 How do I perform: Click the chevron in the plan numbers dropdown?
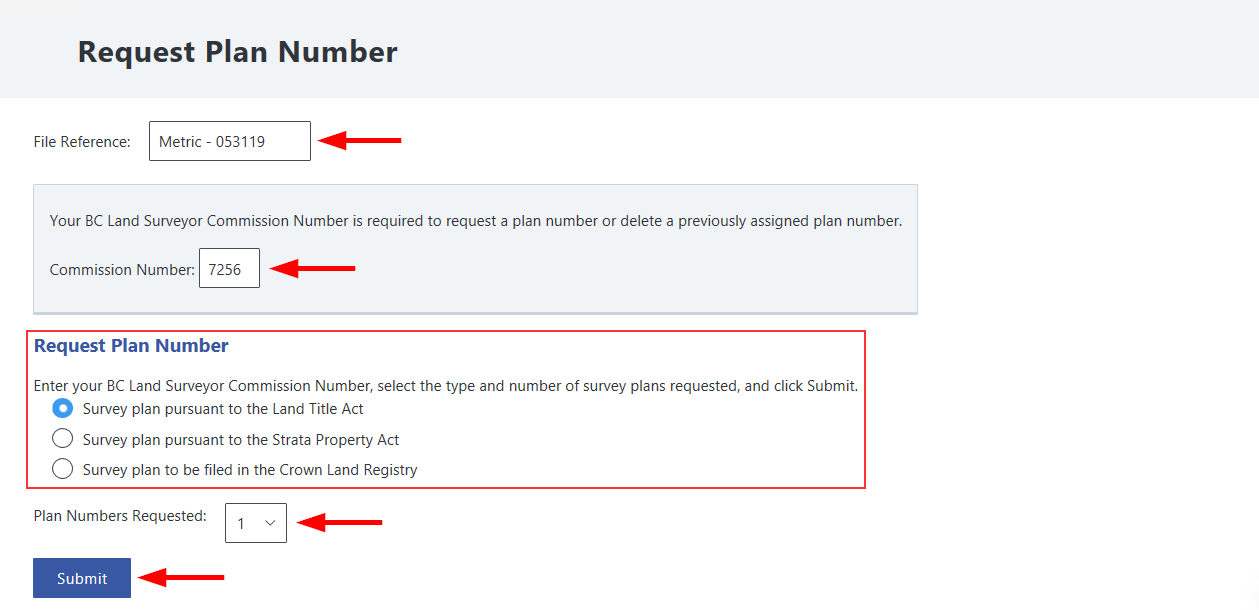pos(270,523)
